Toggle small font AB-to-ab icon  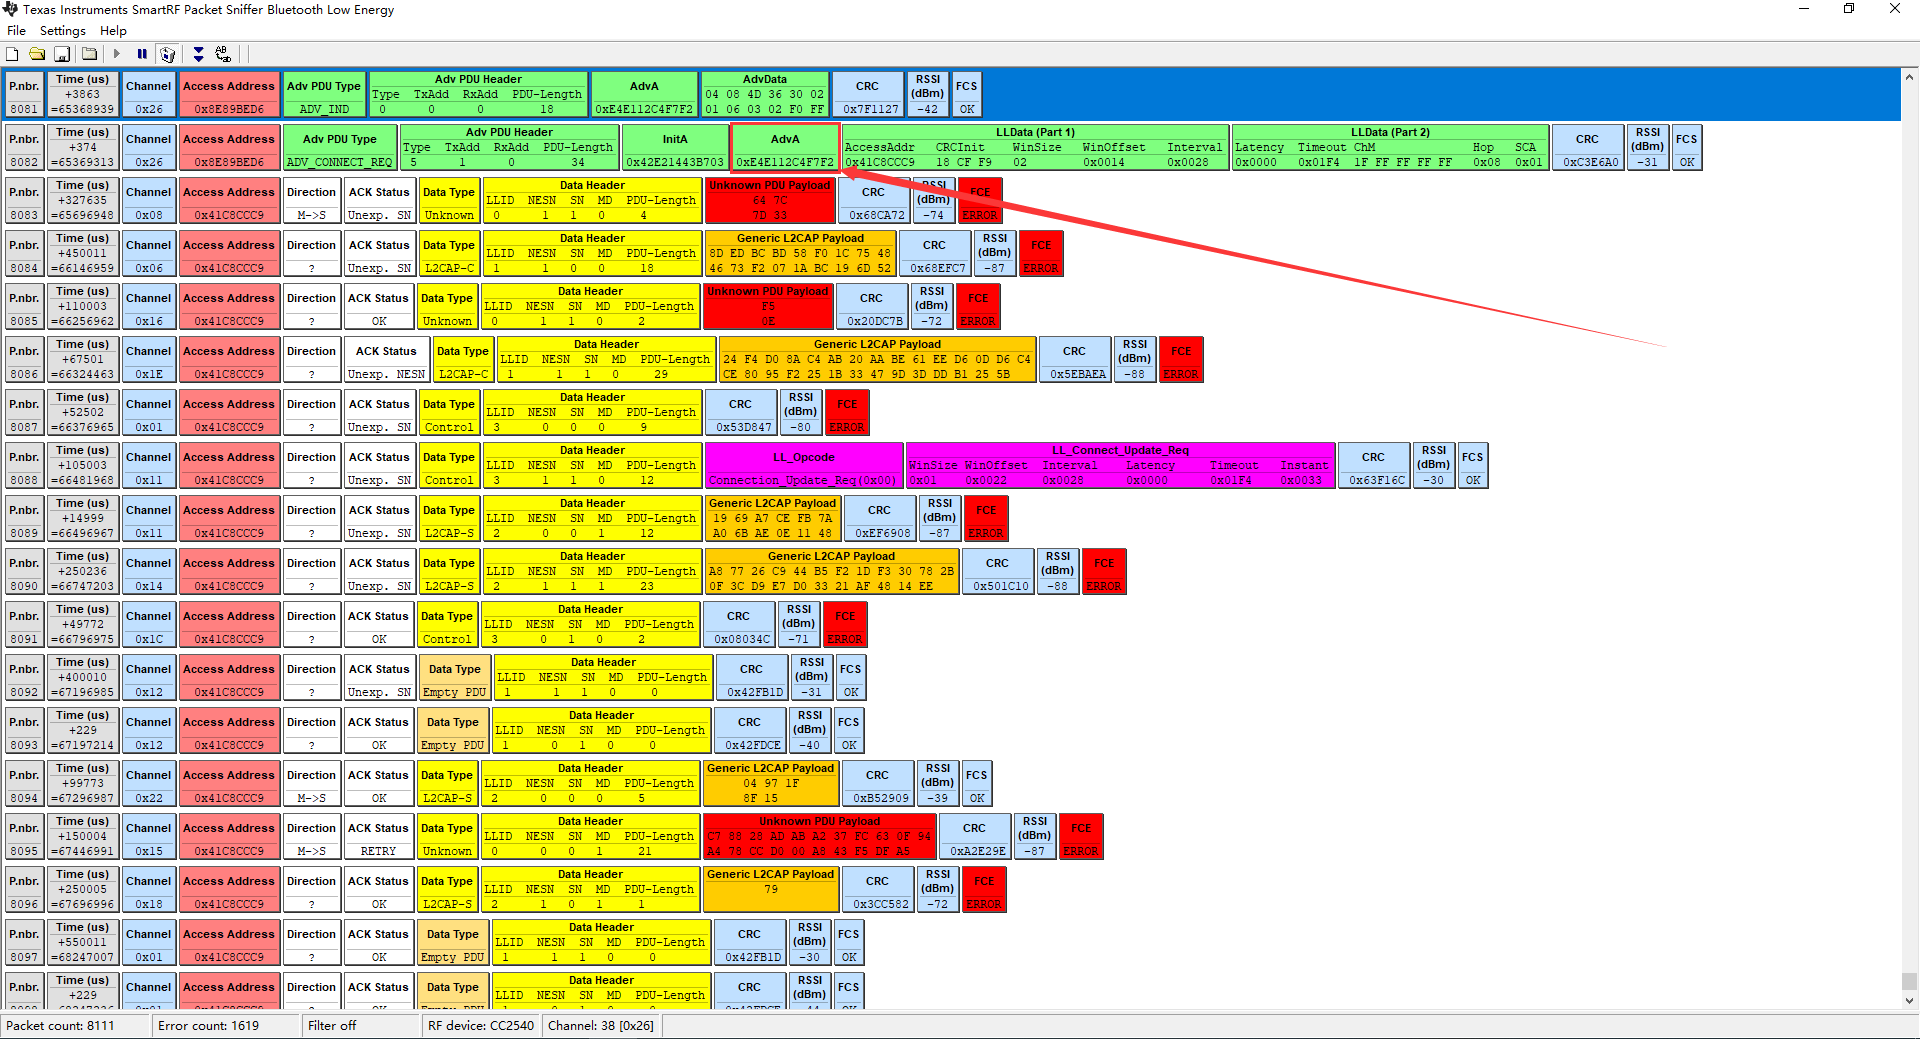[223, 54]
